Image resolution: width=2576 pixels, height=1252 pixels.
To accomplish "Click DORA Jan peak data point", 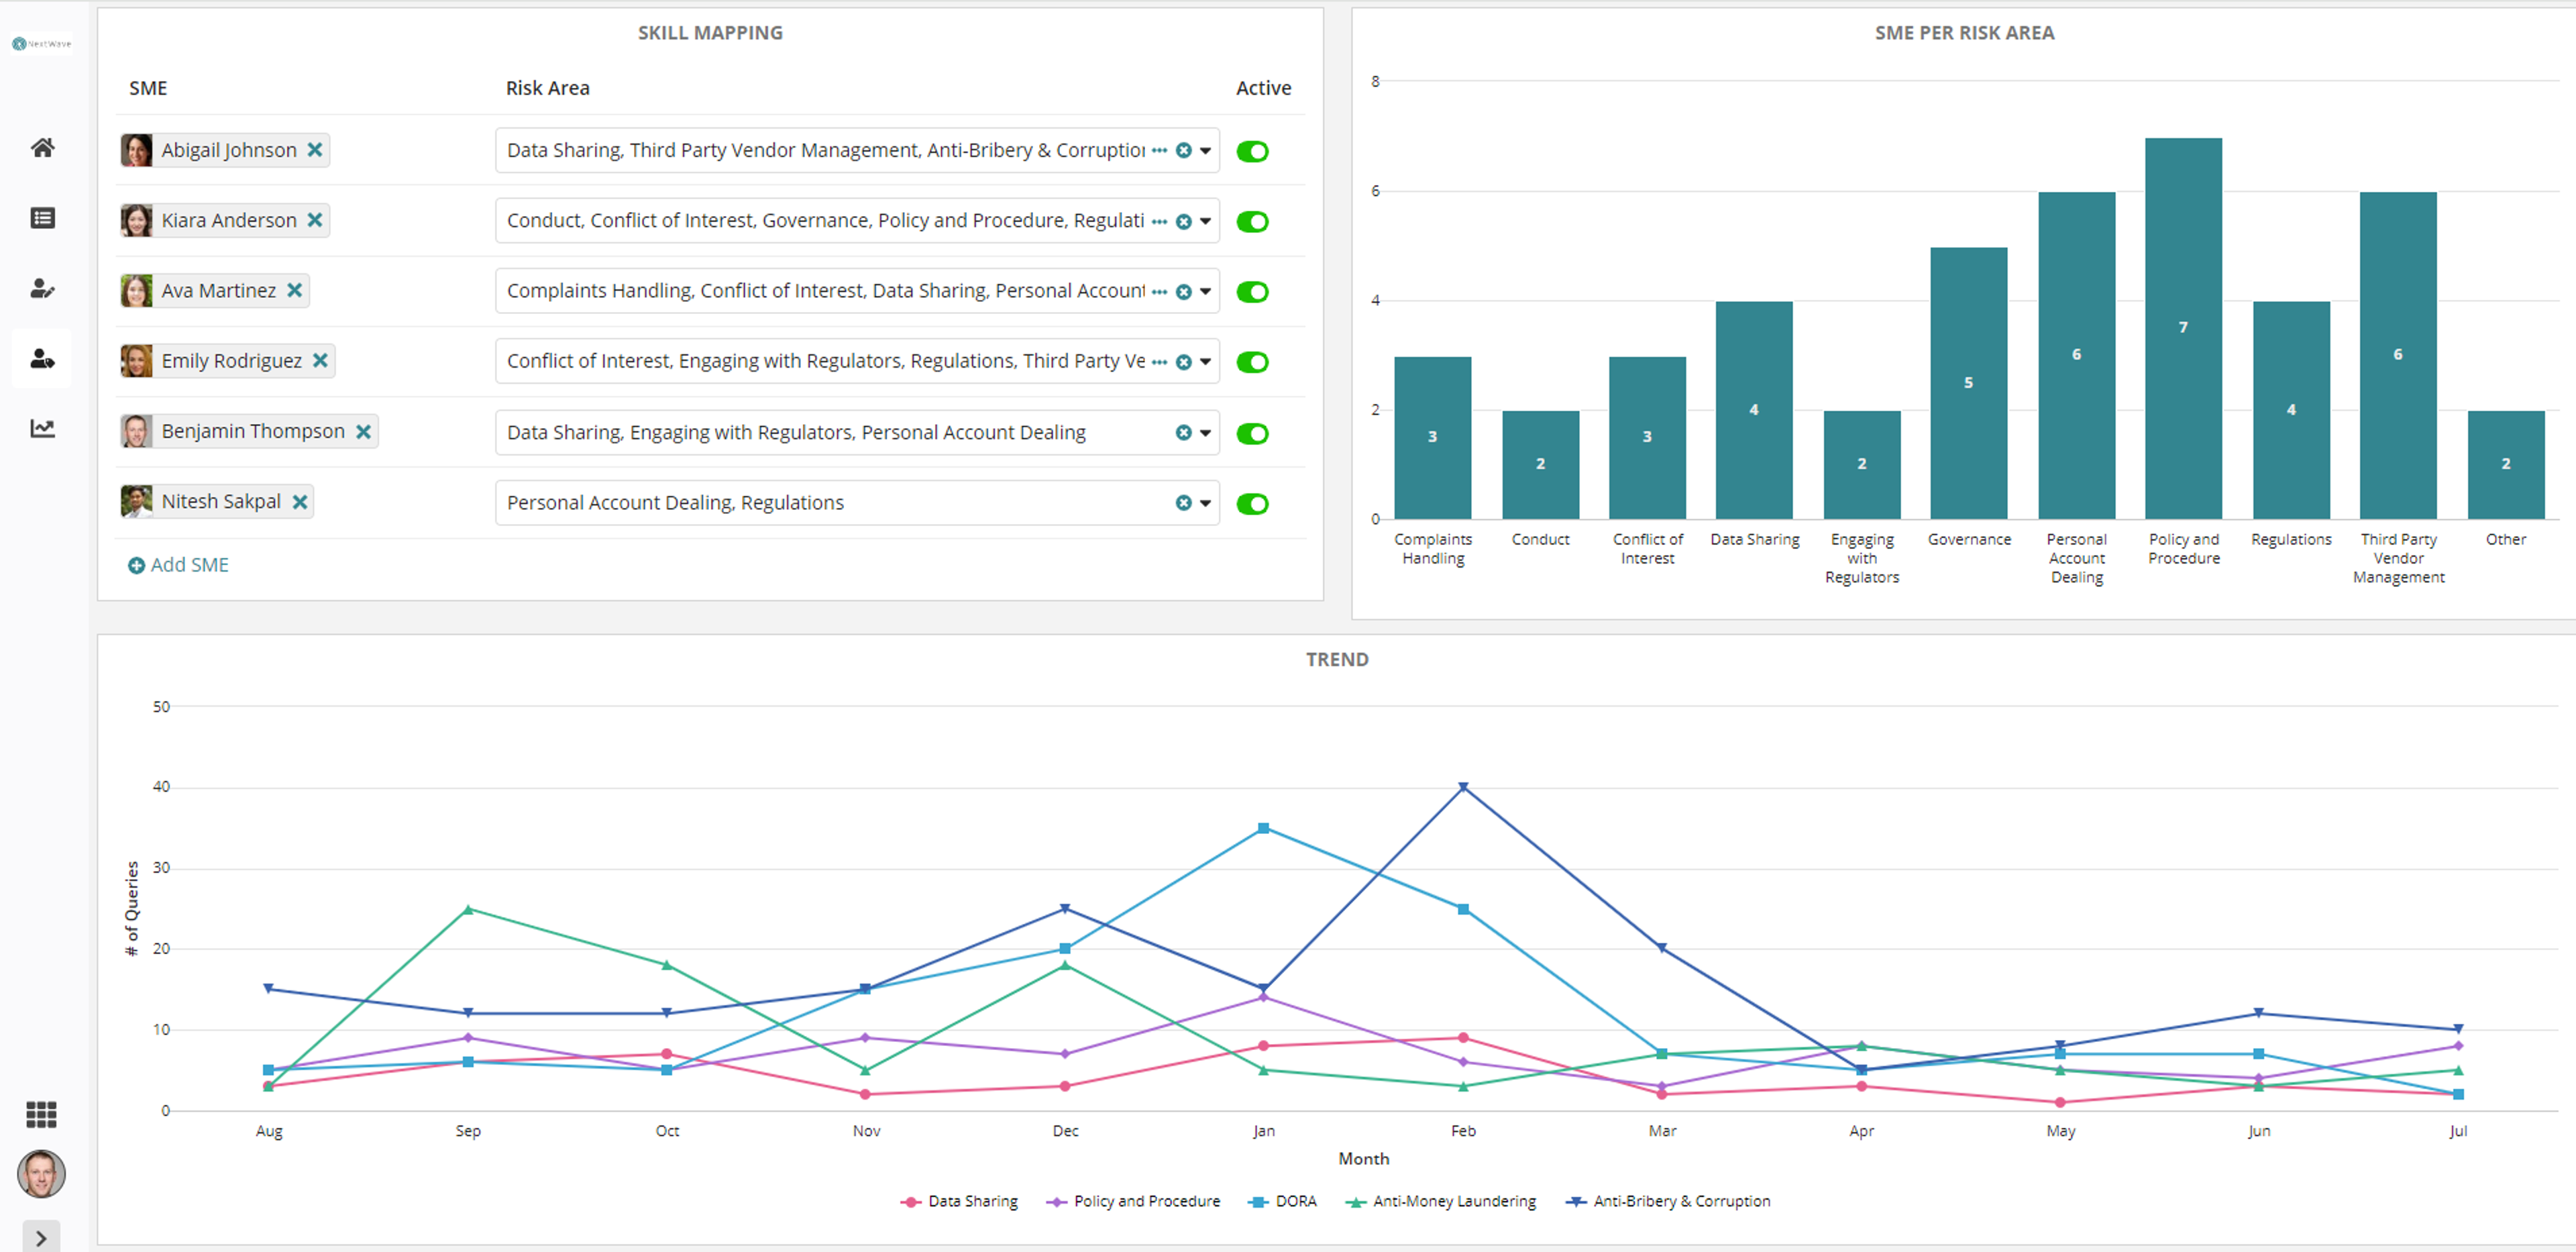I will pyautogui.click(x=1263, y=828).
